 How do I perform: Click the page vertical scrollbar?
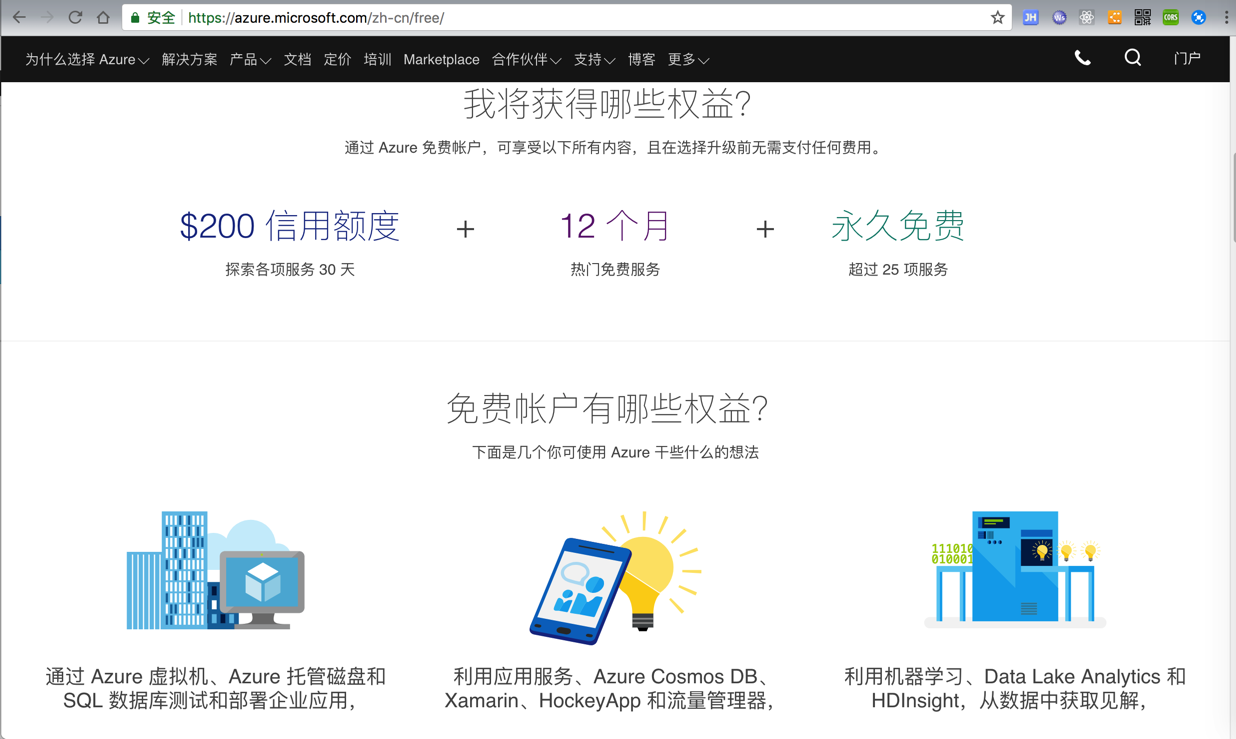click(x=1232, y=197)
